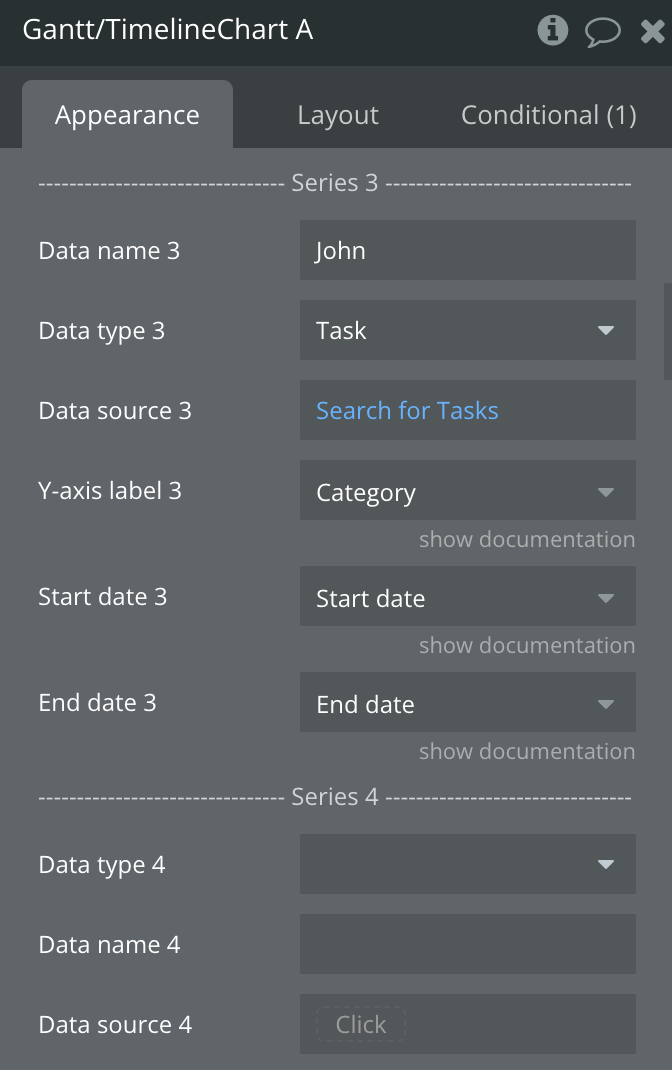This screenshot has height=1070, width=672.
Task: Open the Start date 3 dropdown
Action: point(467,598)
